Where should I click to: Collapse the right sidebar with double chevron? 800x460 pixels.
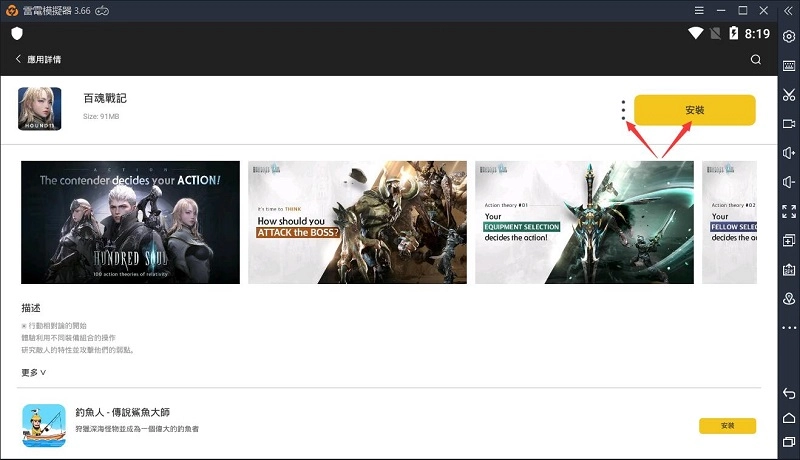click(790, 10)
